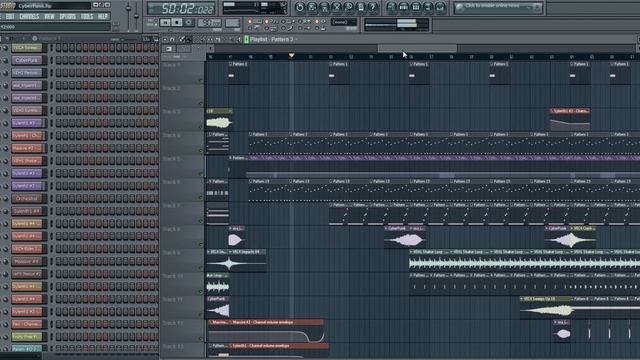Toggle the playlist magnet snap icon

pos(172,40)
